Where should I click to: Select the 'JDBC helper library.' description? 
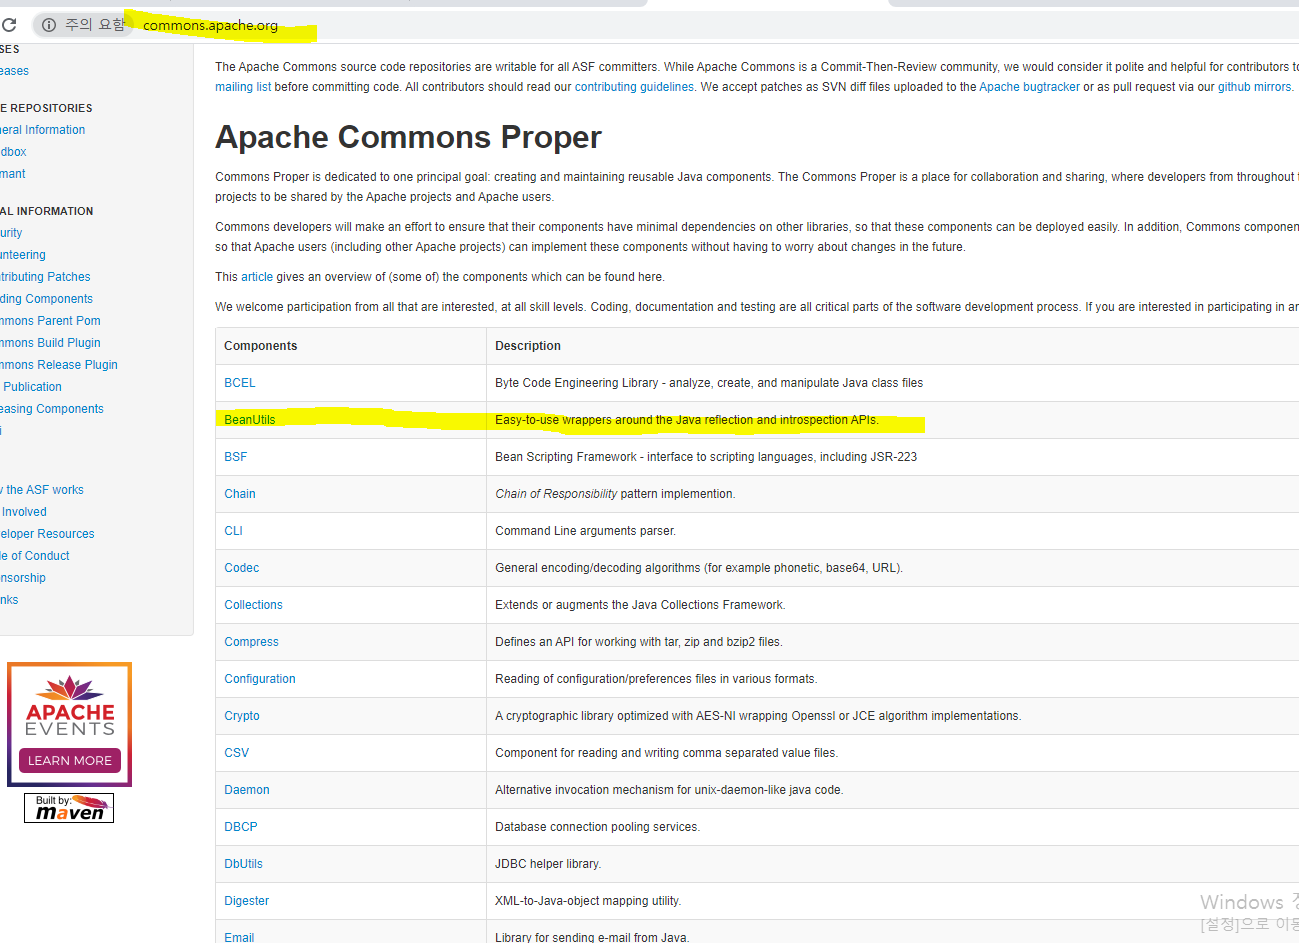(548, 864)
